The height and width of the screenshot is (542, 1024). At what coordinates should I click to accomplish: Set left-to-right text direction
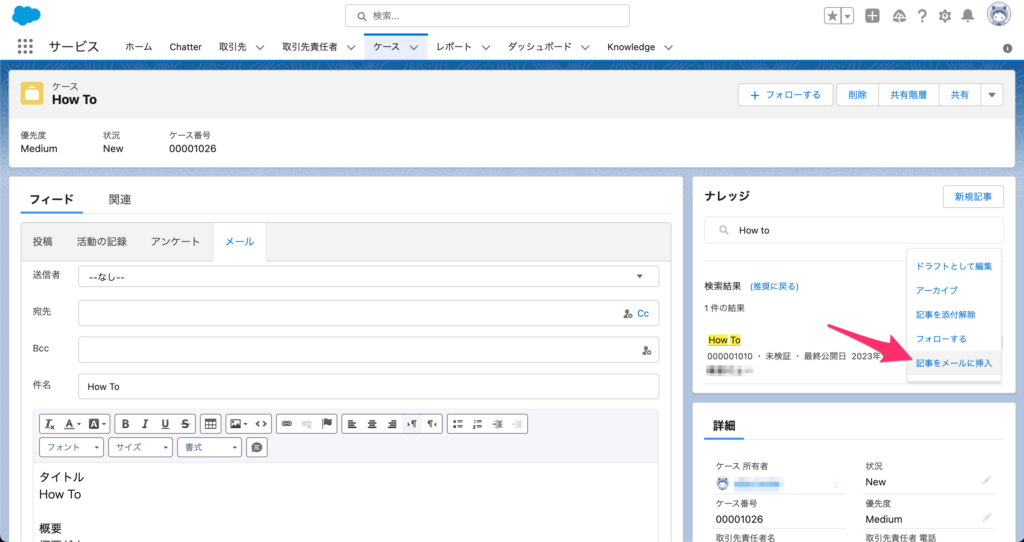pyautogui.click(x=412, y=424)
